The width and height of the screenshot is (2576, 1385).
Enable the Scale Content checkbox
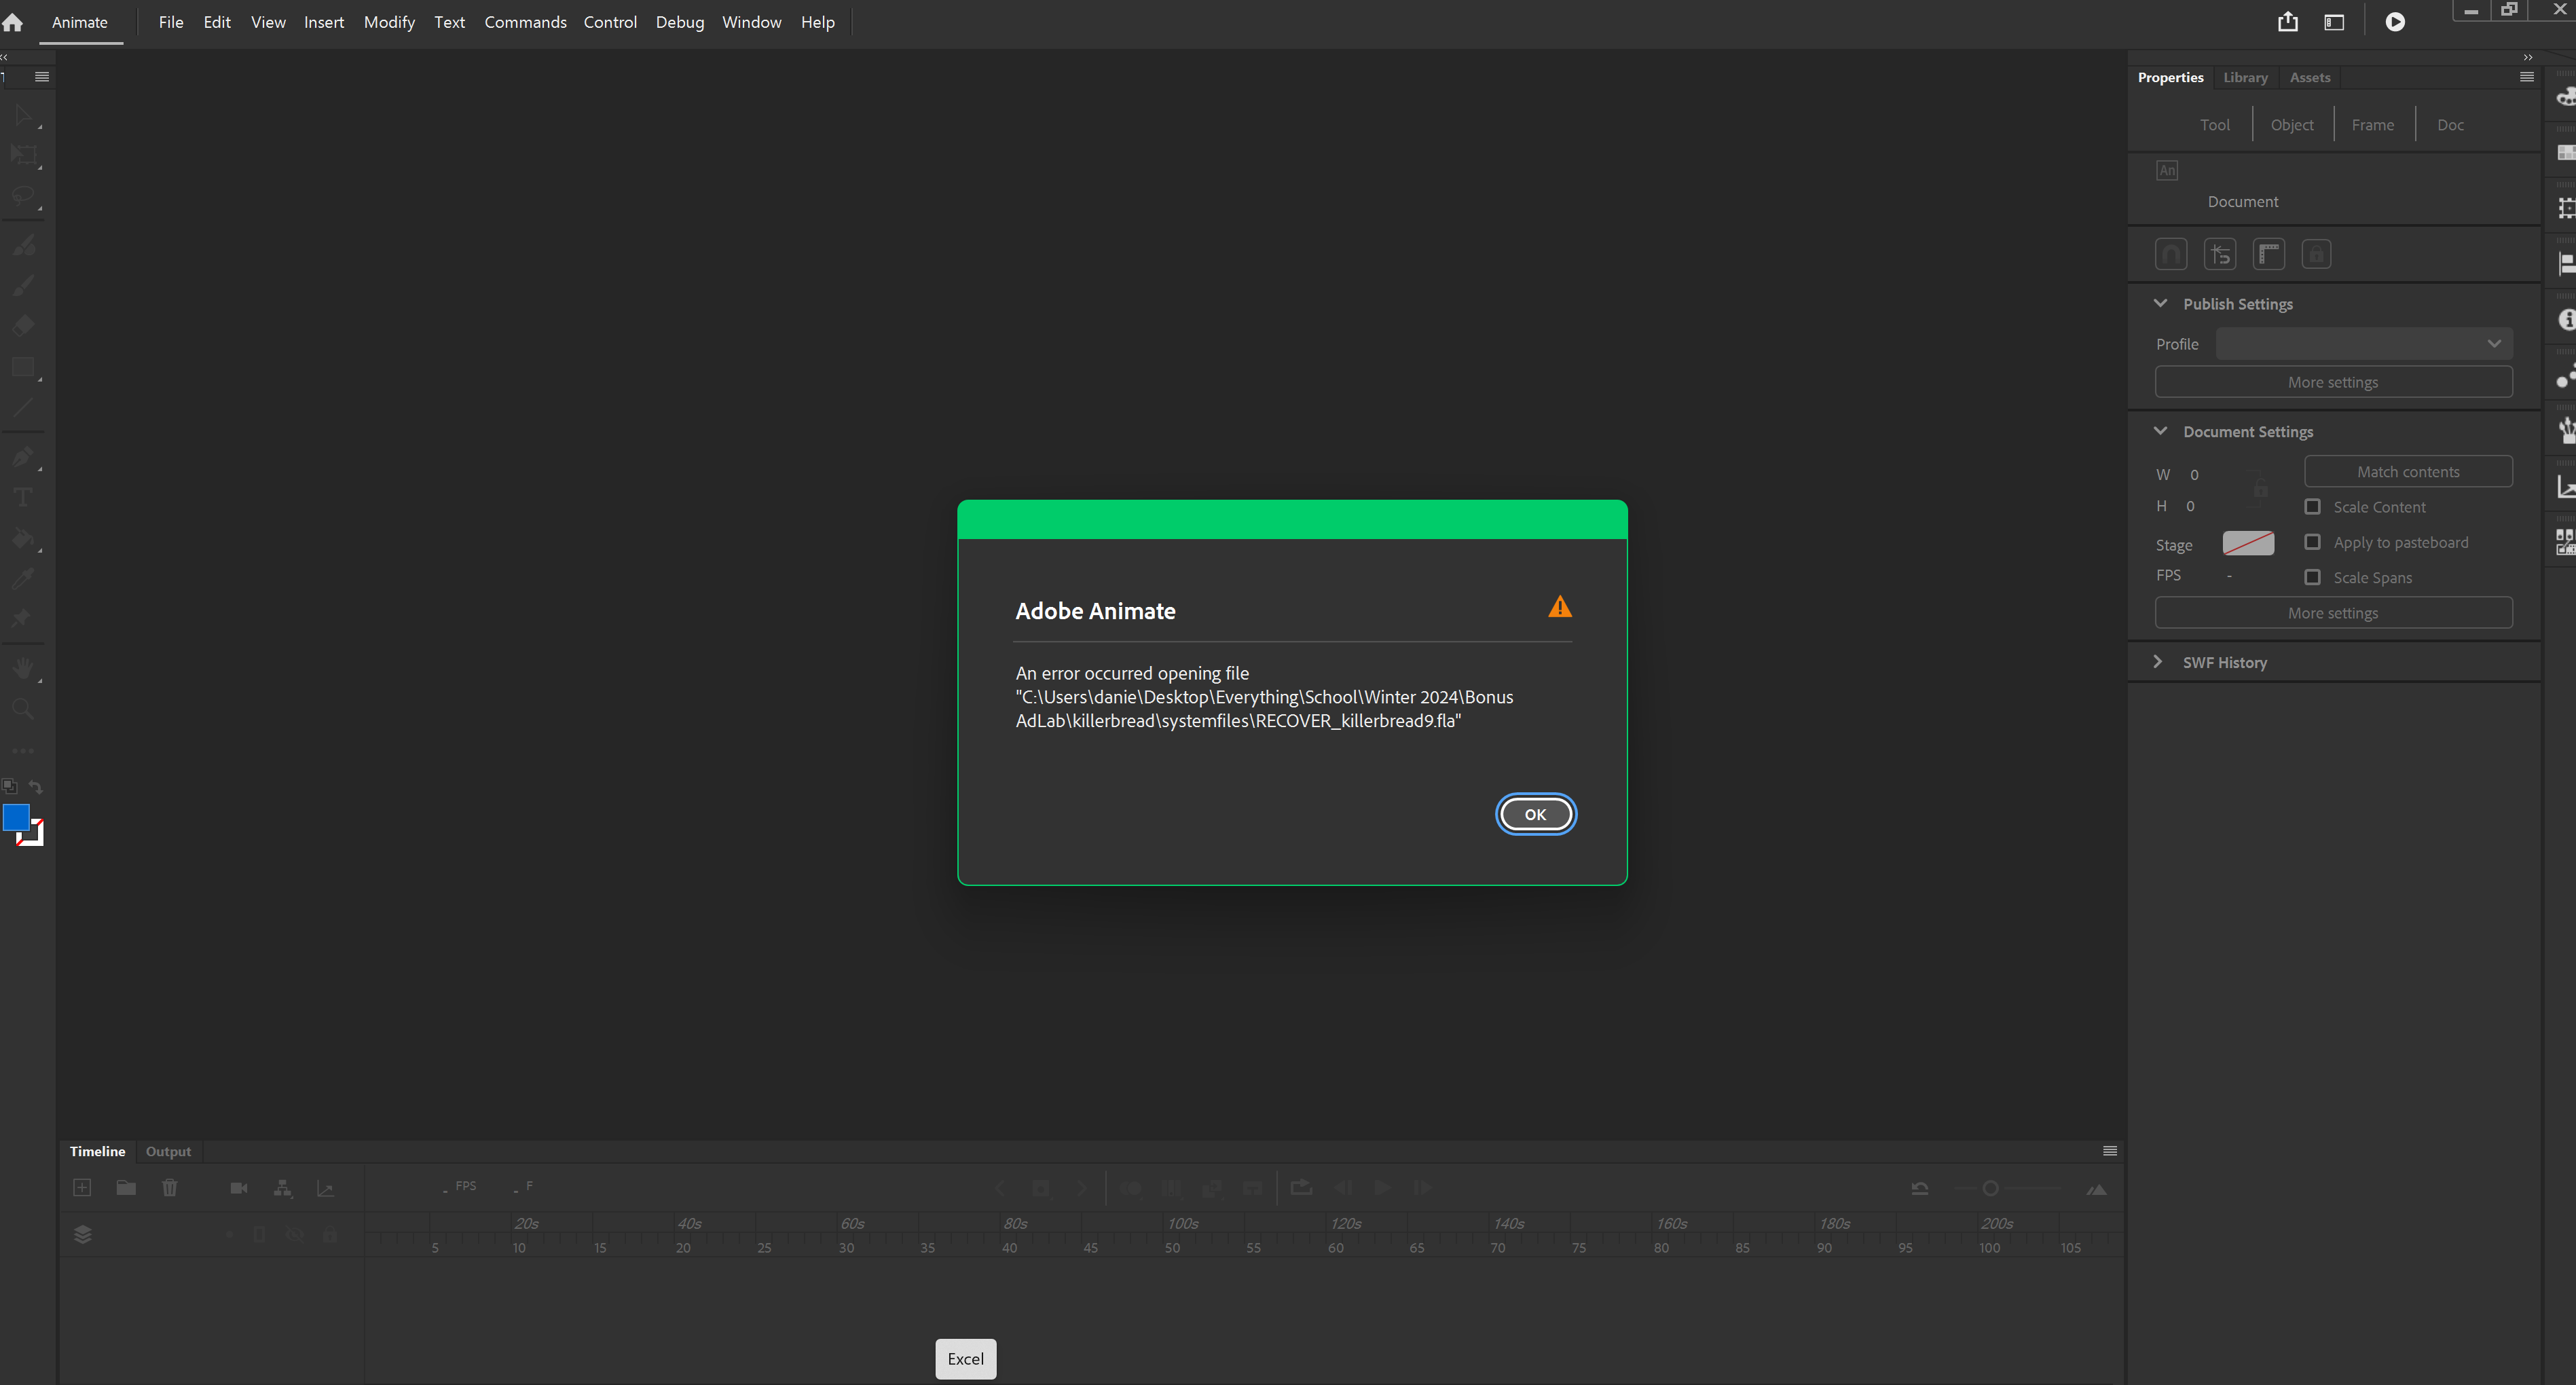[2312, 507]
